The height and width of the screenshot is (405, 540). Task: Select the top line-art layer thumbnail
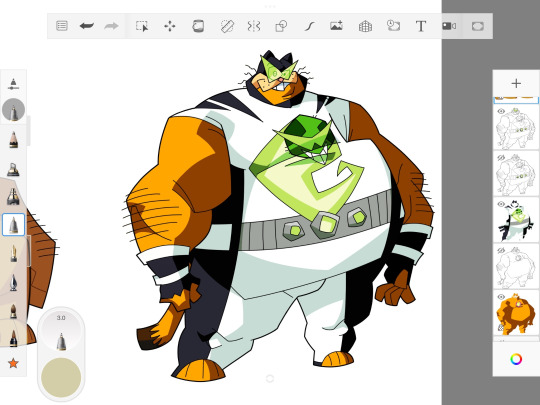pos(516,127)
